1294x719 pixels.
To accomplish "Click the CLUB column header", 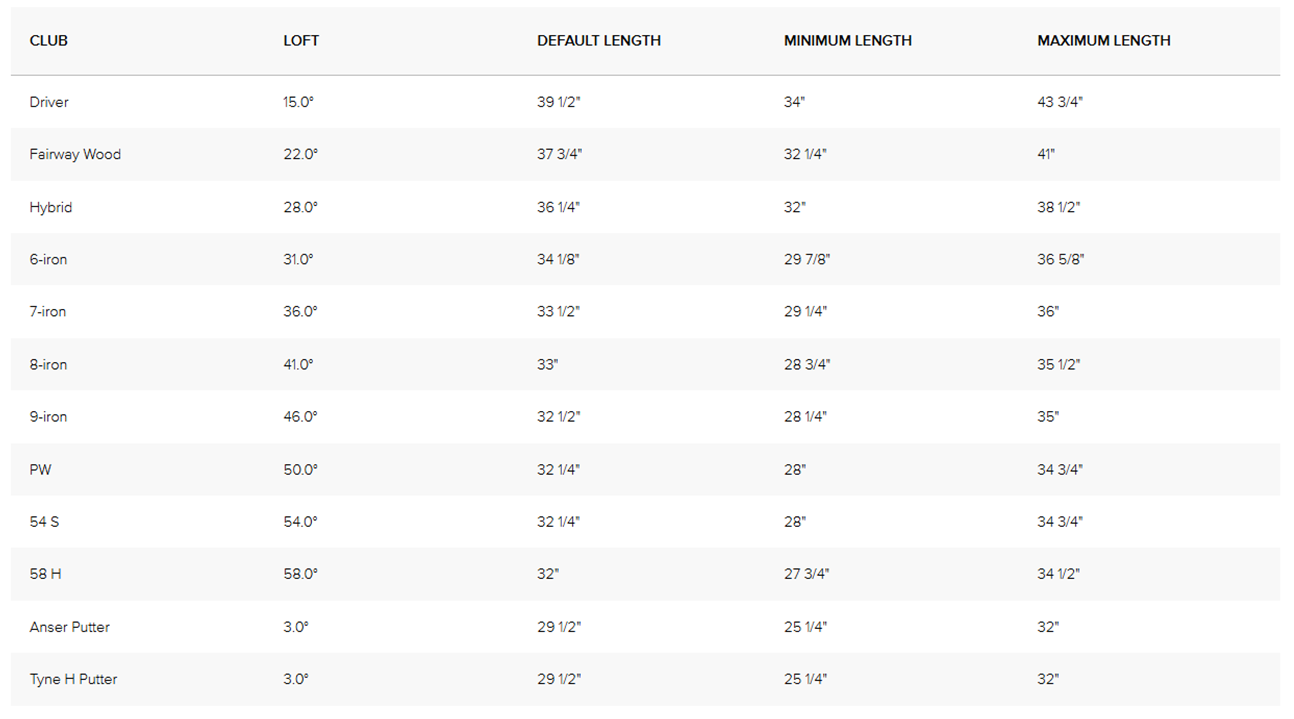I will point(49,41).
